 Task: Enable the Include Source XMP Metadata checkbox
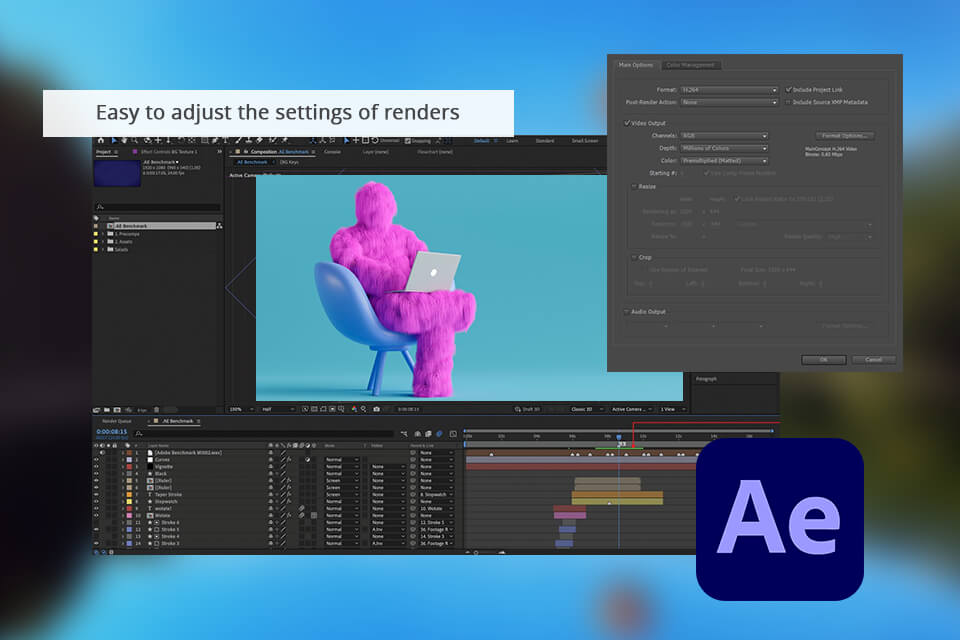coord(789,102)
